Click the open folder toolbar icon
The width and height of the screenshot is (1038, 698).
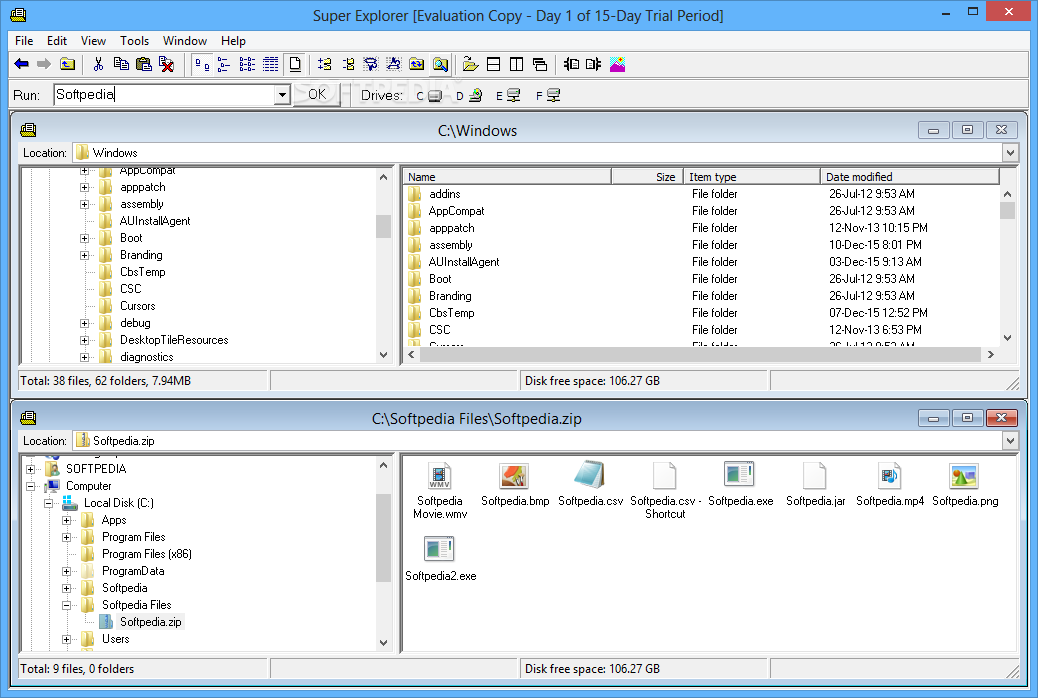coord(470,64)
